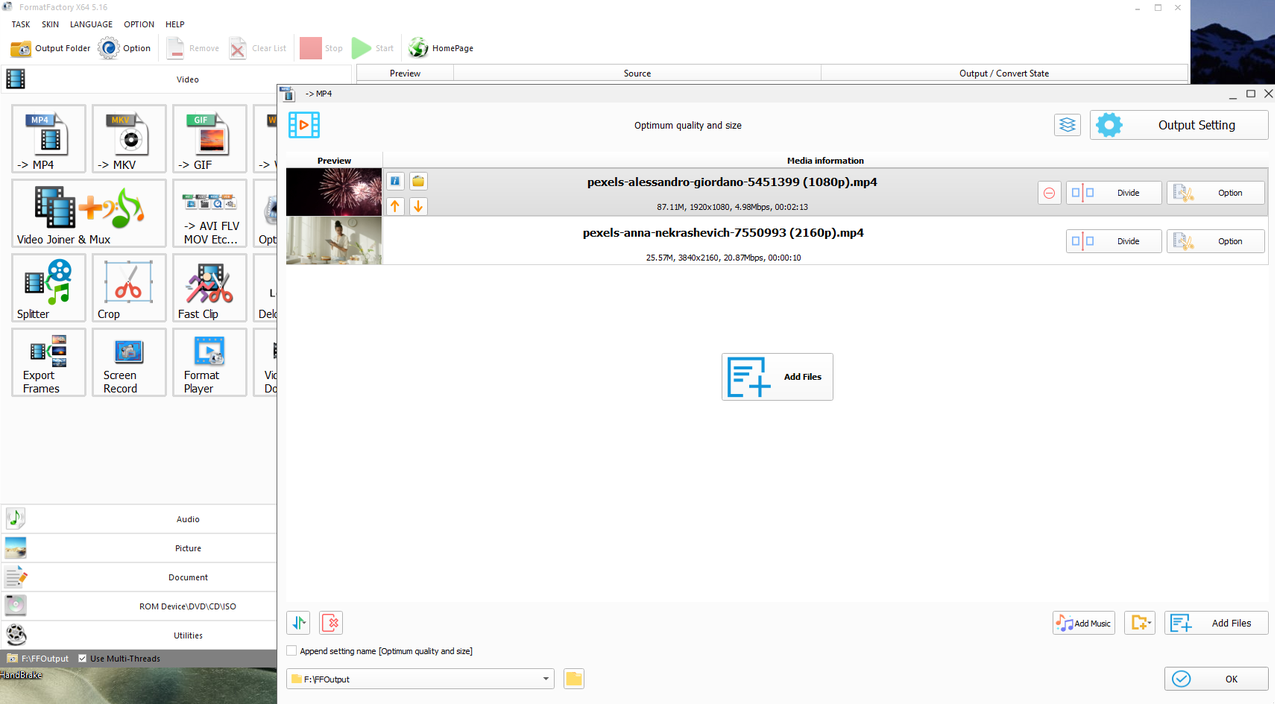
Task: Click the large center Add Files button
Action: (x=777, y=377)
